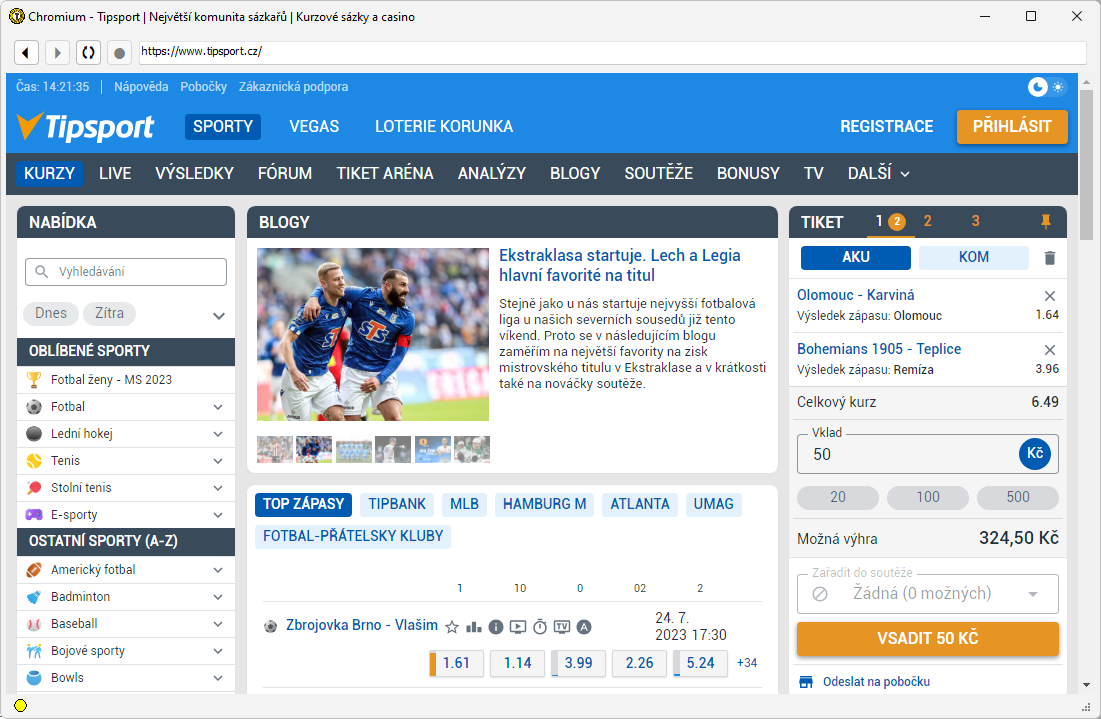The width and height of the screenshot is (1101, 719).
Task: Switch to LOTERIE KORUNKA section
Action: (444, 127)
